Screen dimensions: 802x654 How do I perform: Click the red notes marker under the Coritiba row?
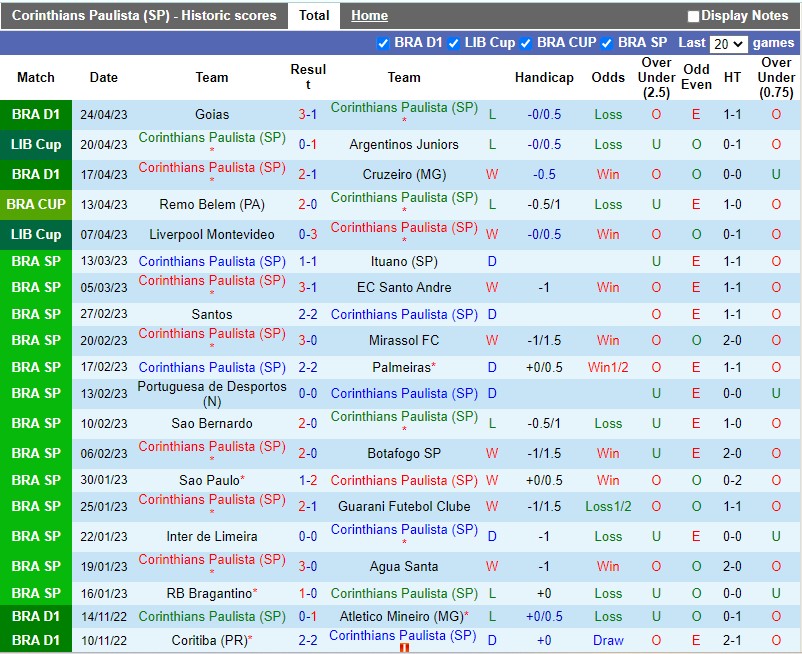click(x=404, y=648)
